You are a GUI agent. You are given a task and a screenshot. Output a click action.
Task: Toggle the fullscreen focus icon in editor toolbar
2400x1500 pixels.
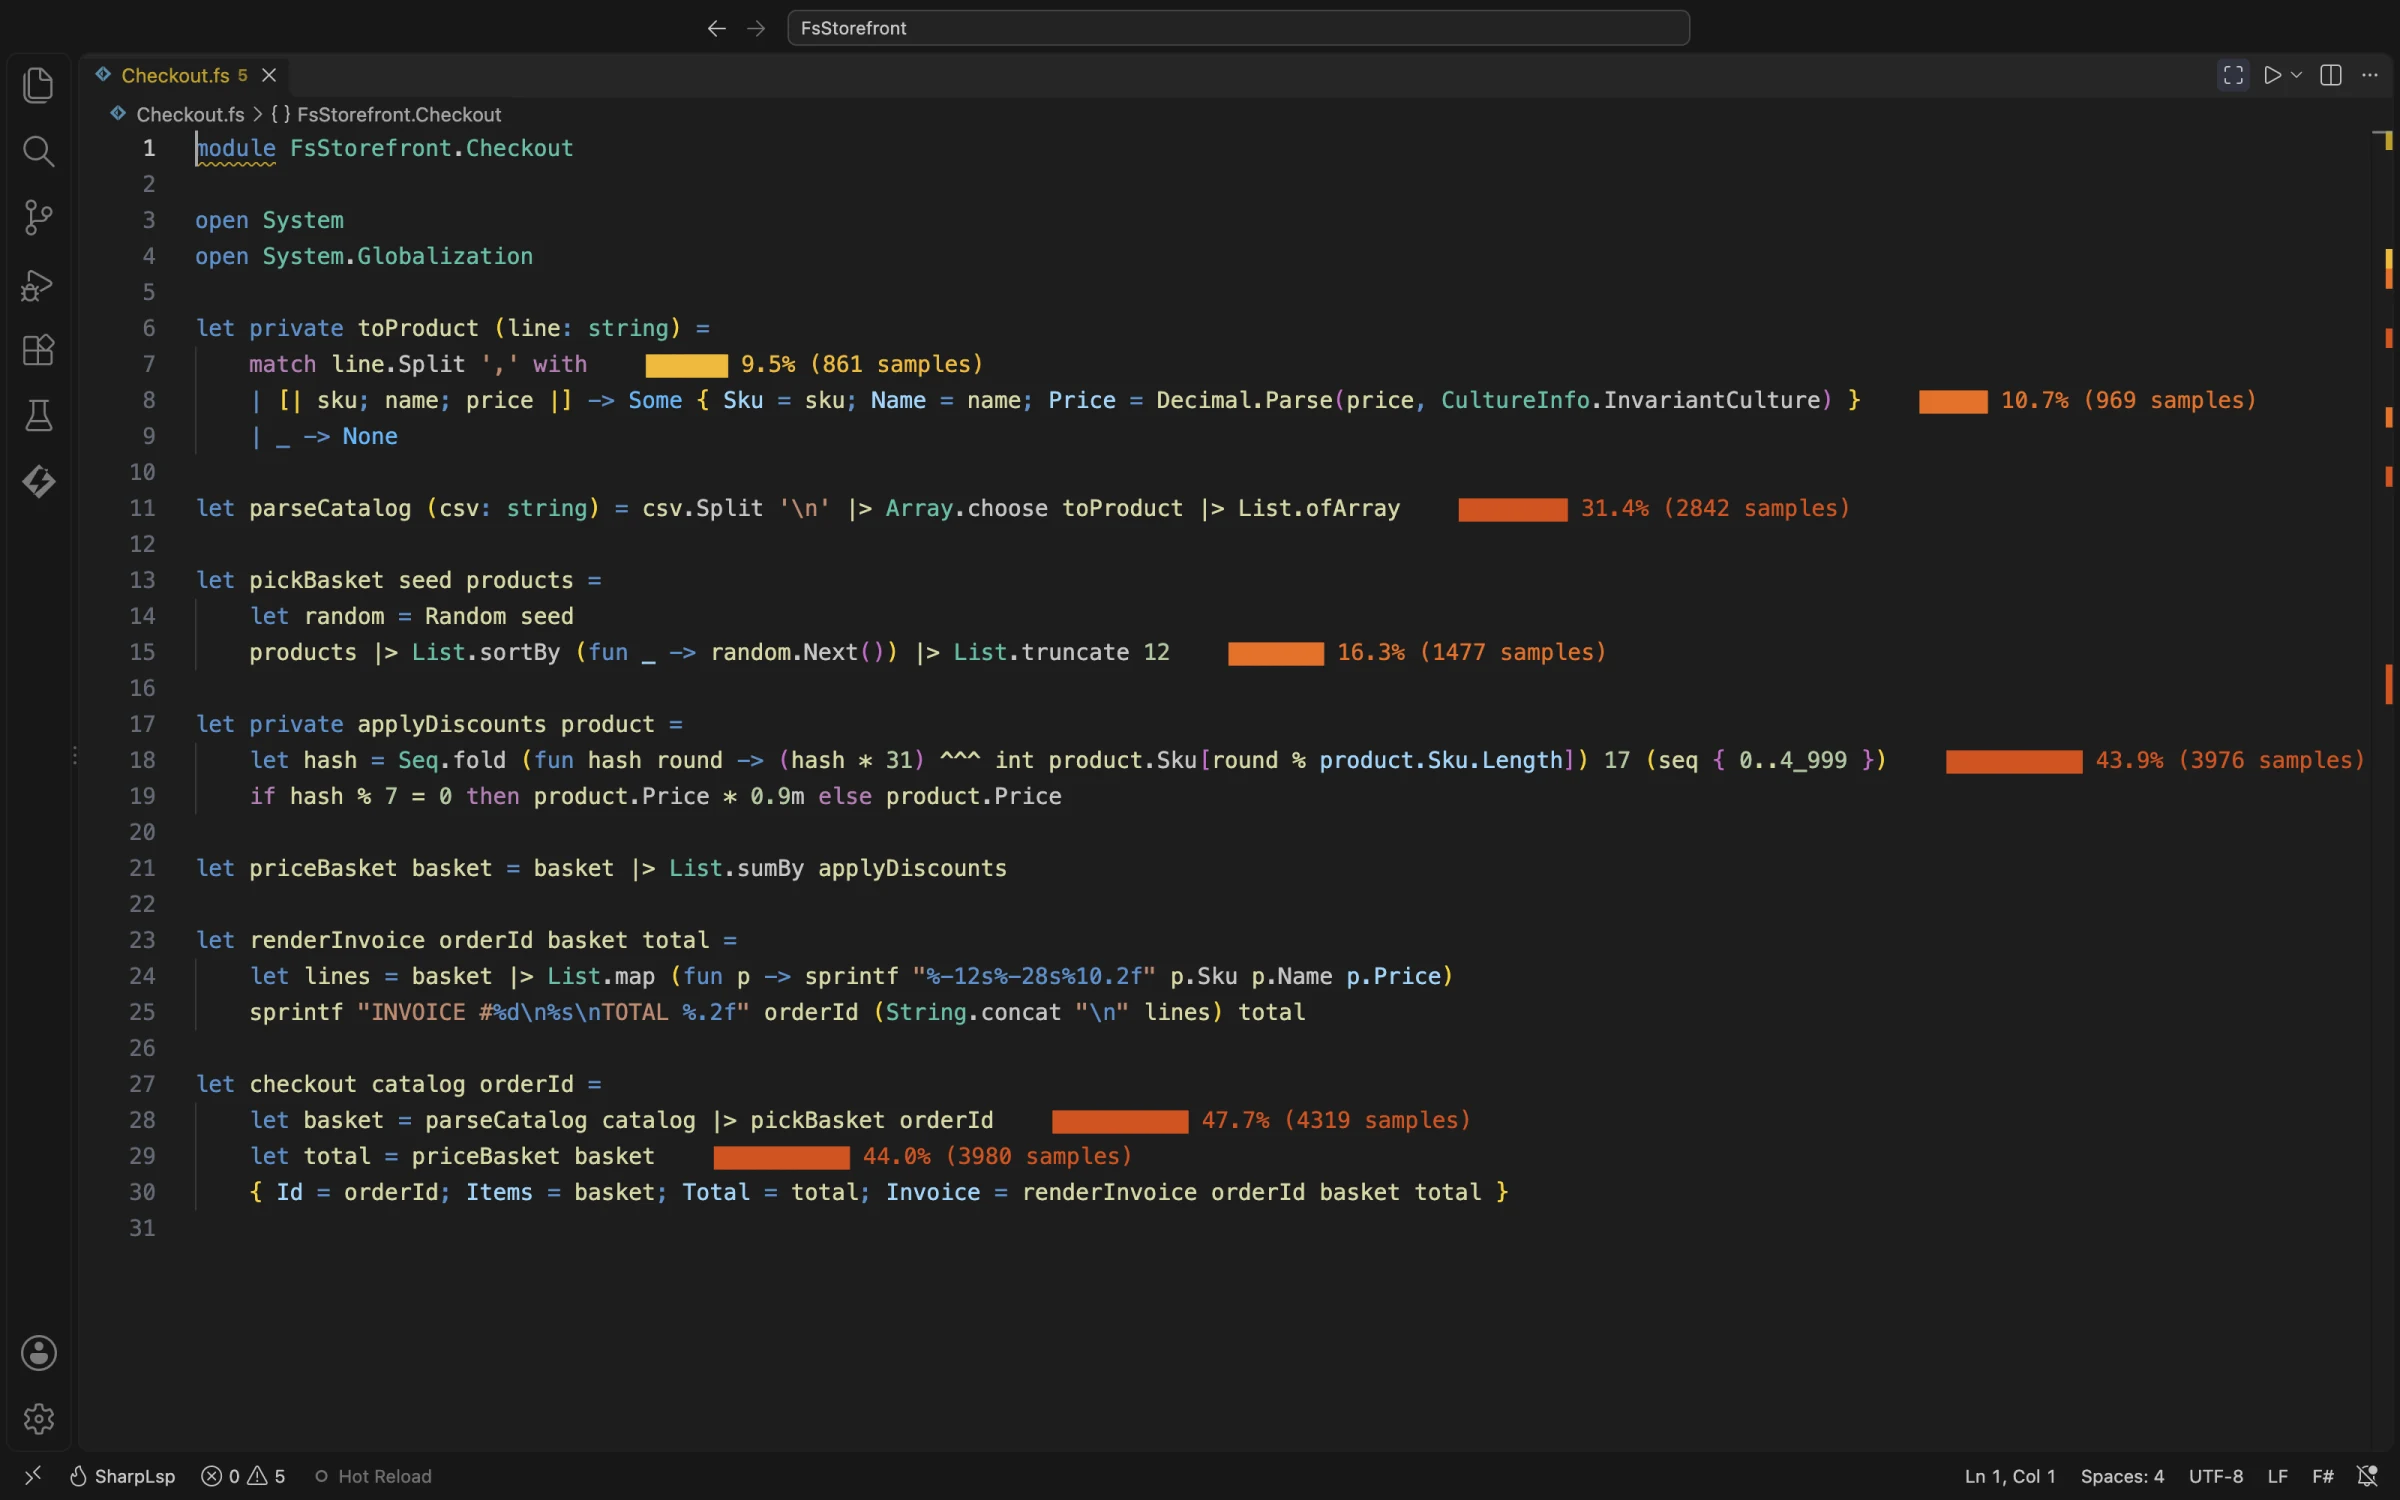click(2233, 75)
